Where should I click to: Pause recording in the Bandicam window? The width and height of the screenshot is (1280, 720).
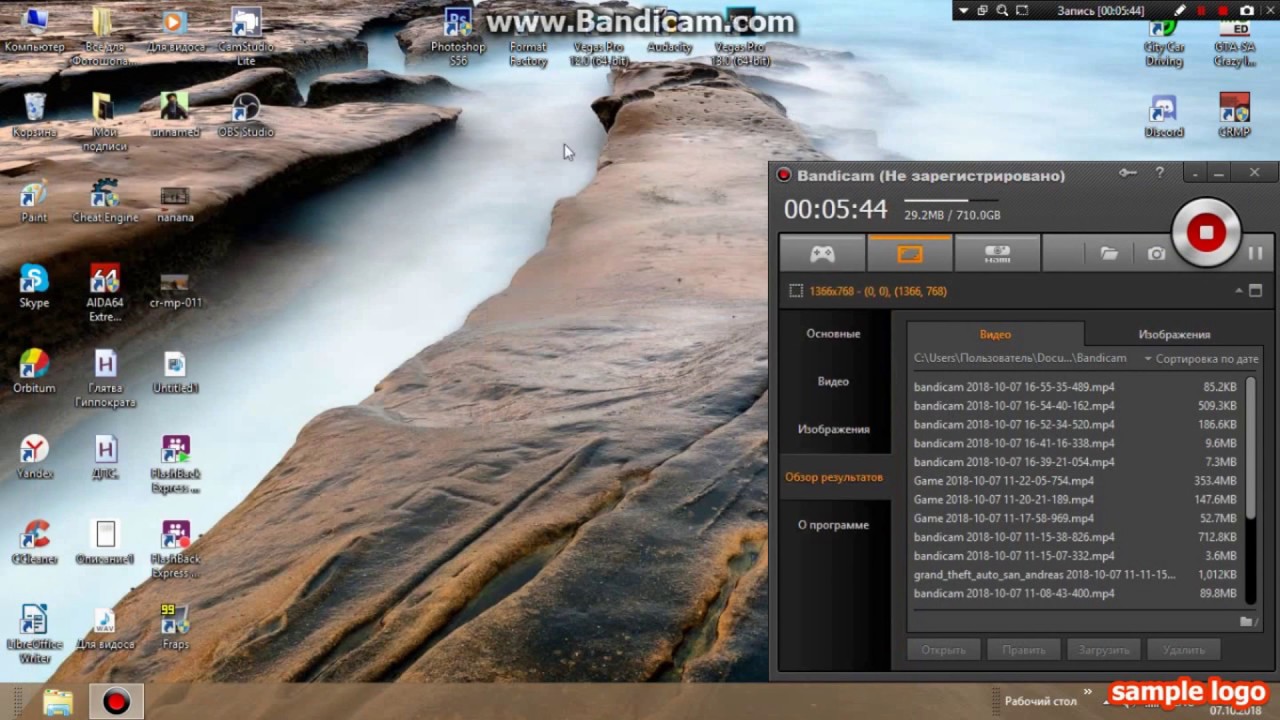coord(1256,254)
